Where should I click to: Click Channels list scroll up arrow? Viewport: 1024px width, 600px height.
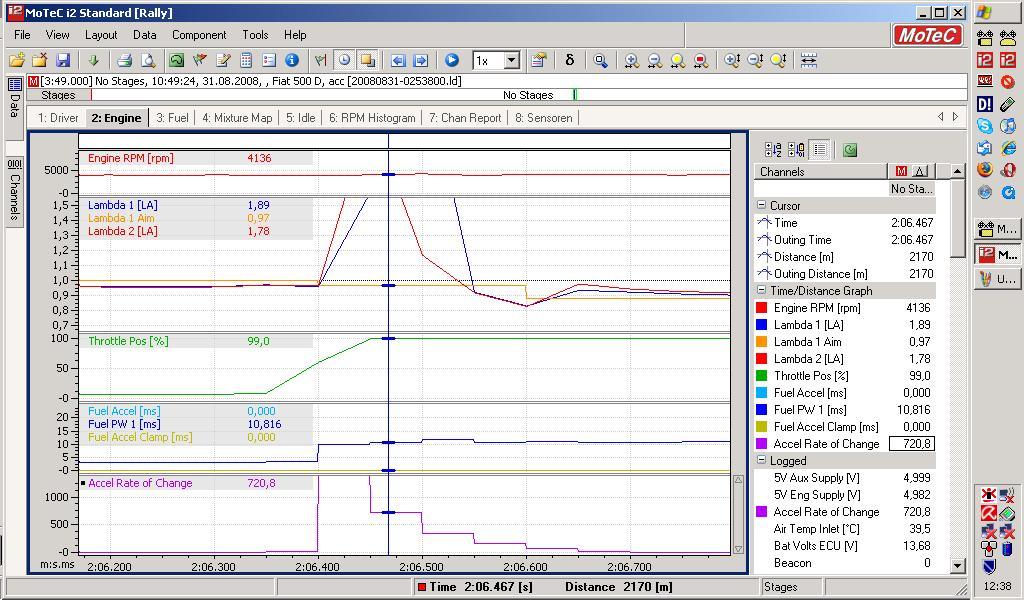tap(957, 171)
